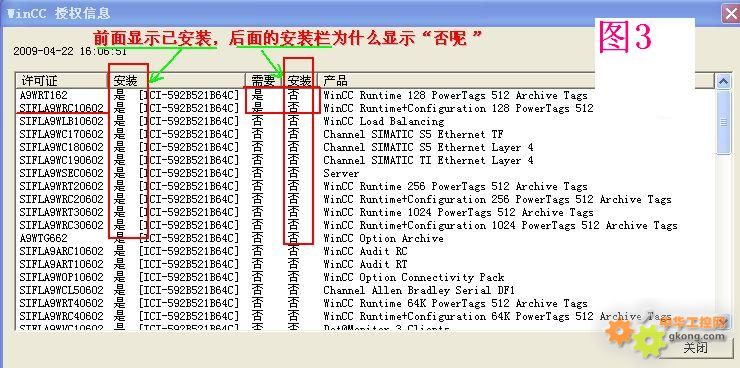Select license SIFLA9WRT30602
Screen dimensions: 740x368
(365, 212)
